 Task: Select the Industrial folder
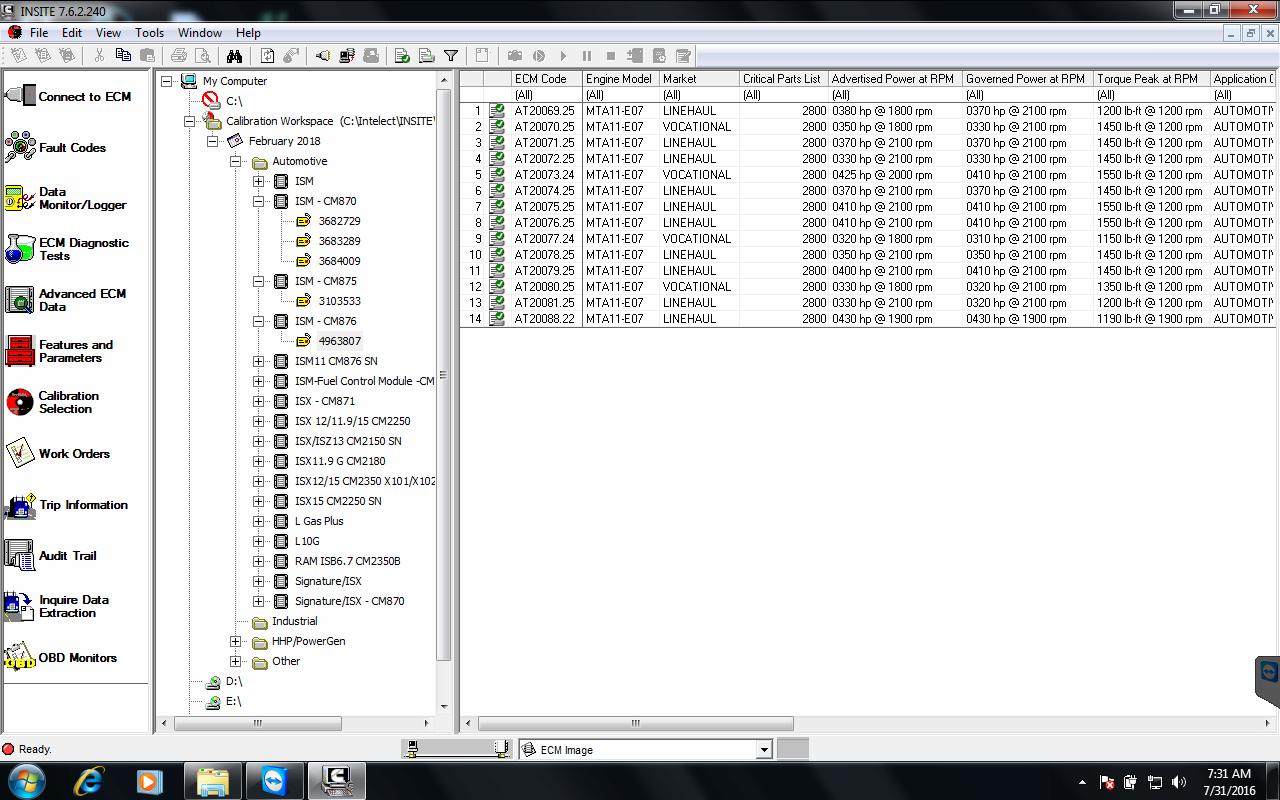294,621
